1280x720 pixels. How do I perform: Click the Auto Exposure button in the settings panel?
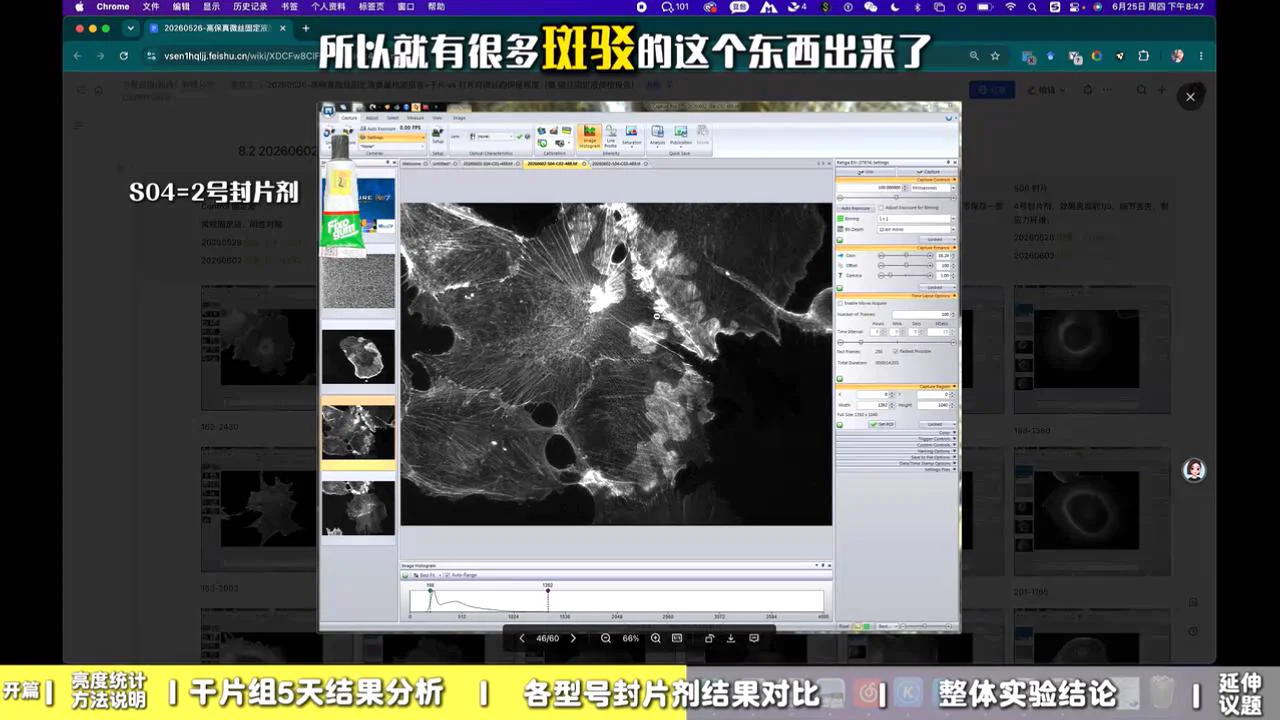[x=856, y=208]
